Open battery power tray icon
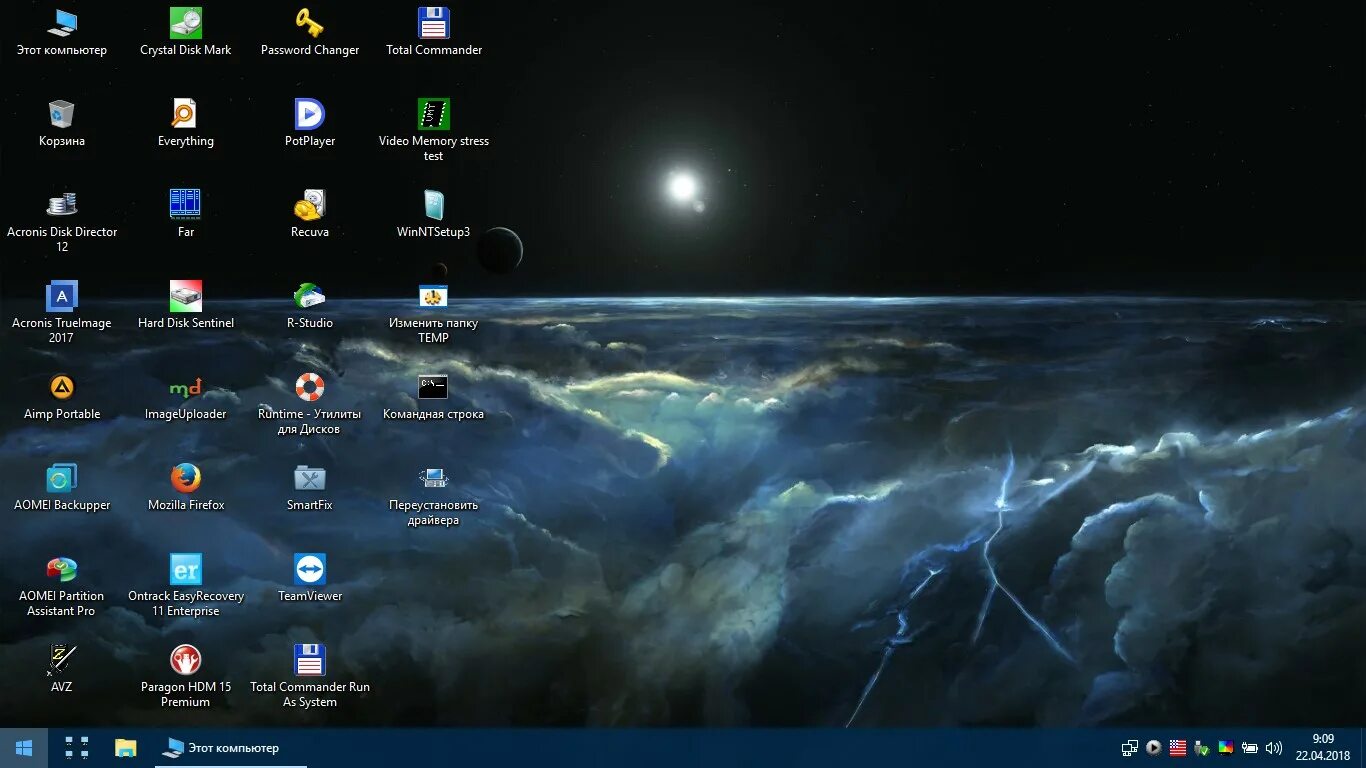The image size is (1366, 768). pyautogui.click(x=1250, y=748)
